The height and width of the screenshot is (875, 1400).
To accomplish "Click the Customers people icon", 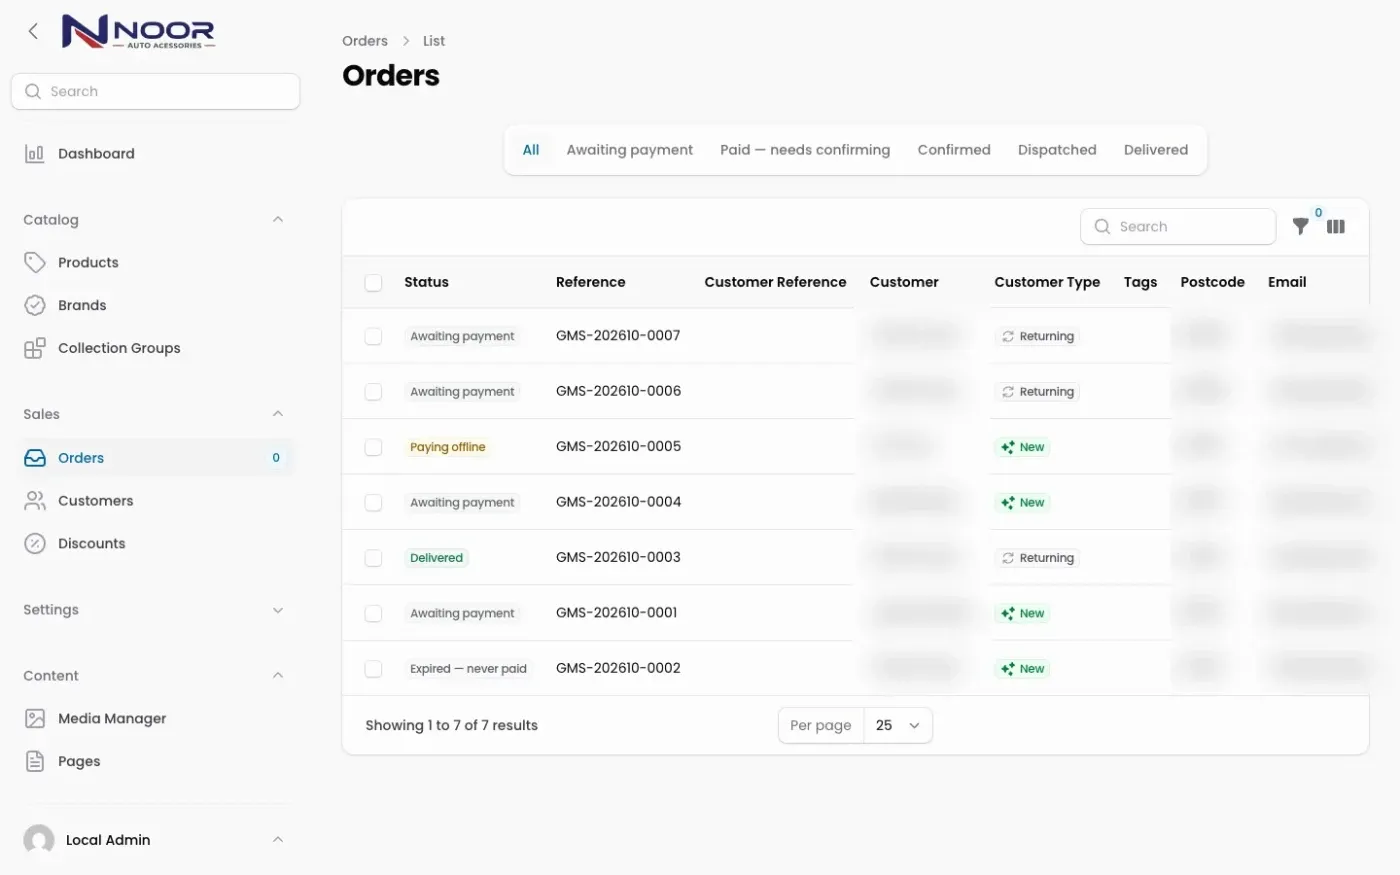I will (35, 501).
